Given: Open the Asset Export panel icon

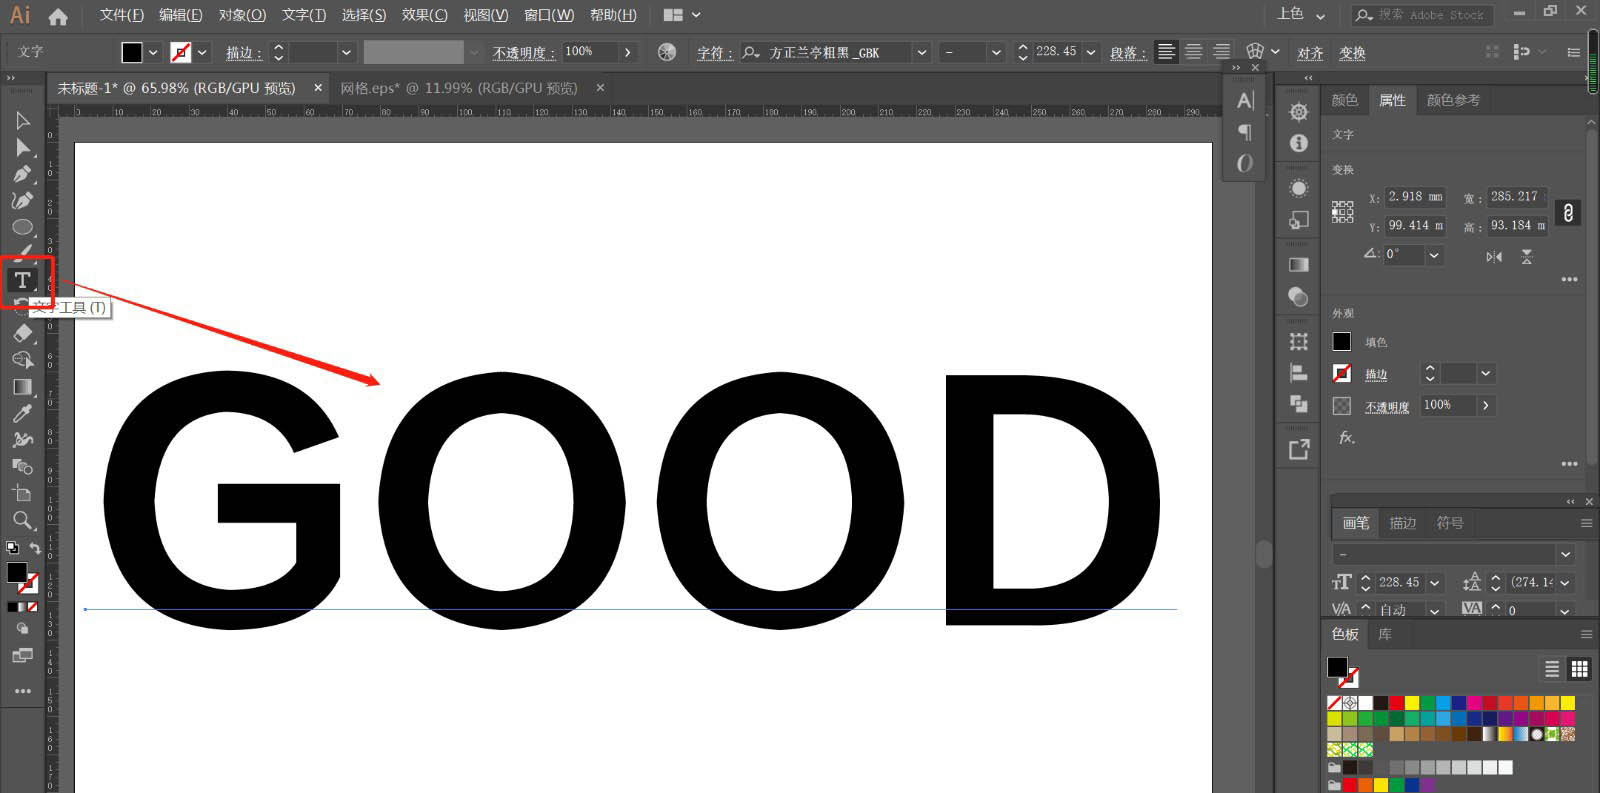Looking at the screenshot, I should pyautogui.click(x=1298, y=449).
